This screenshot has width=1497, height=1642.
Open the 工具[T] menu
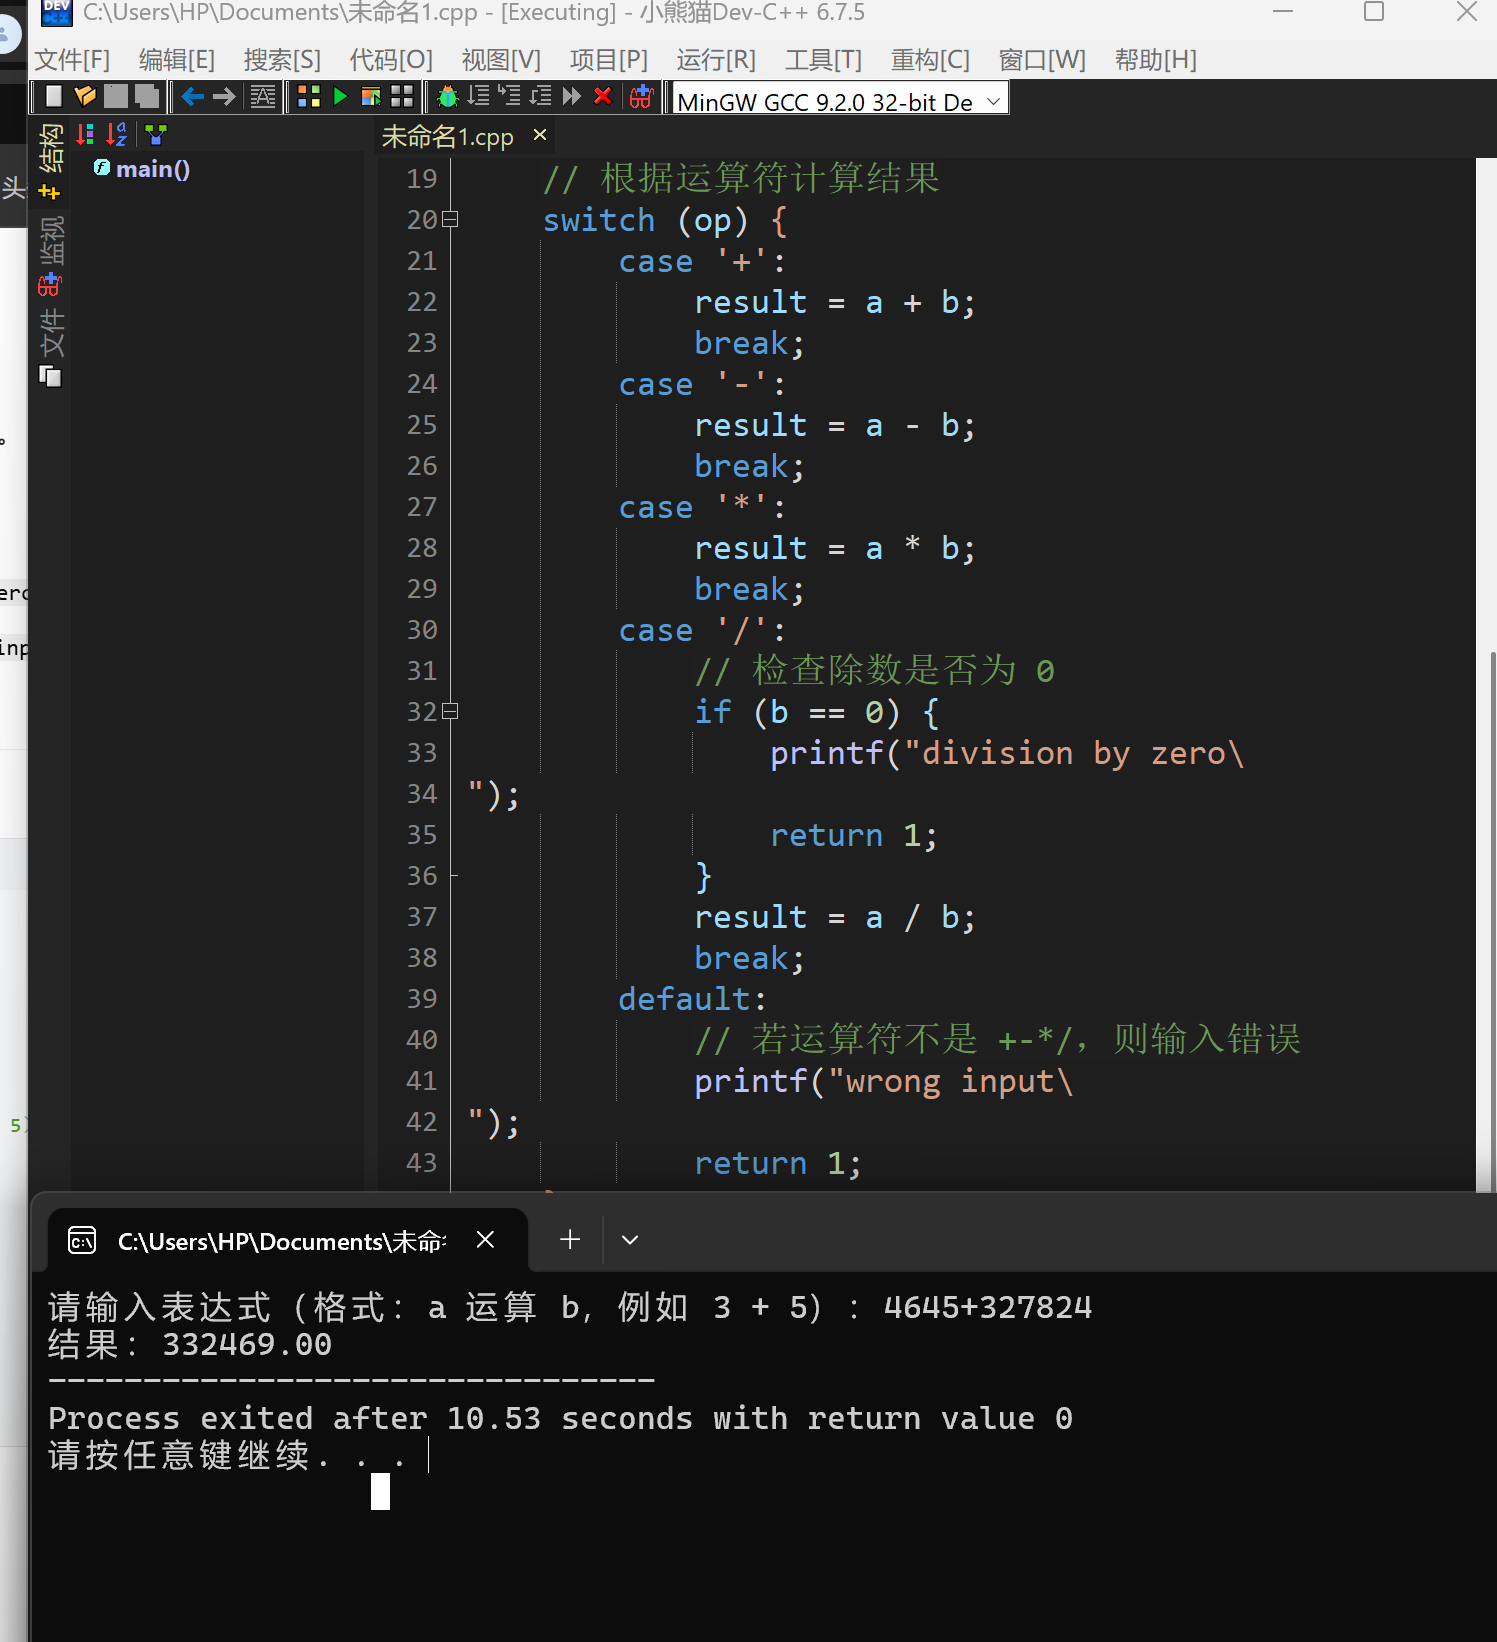click(823, 60)
